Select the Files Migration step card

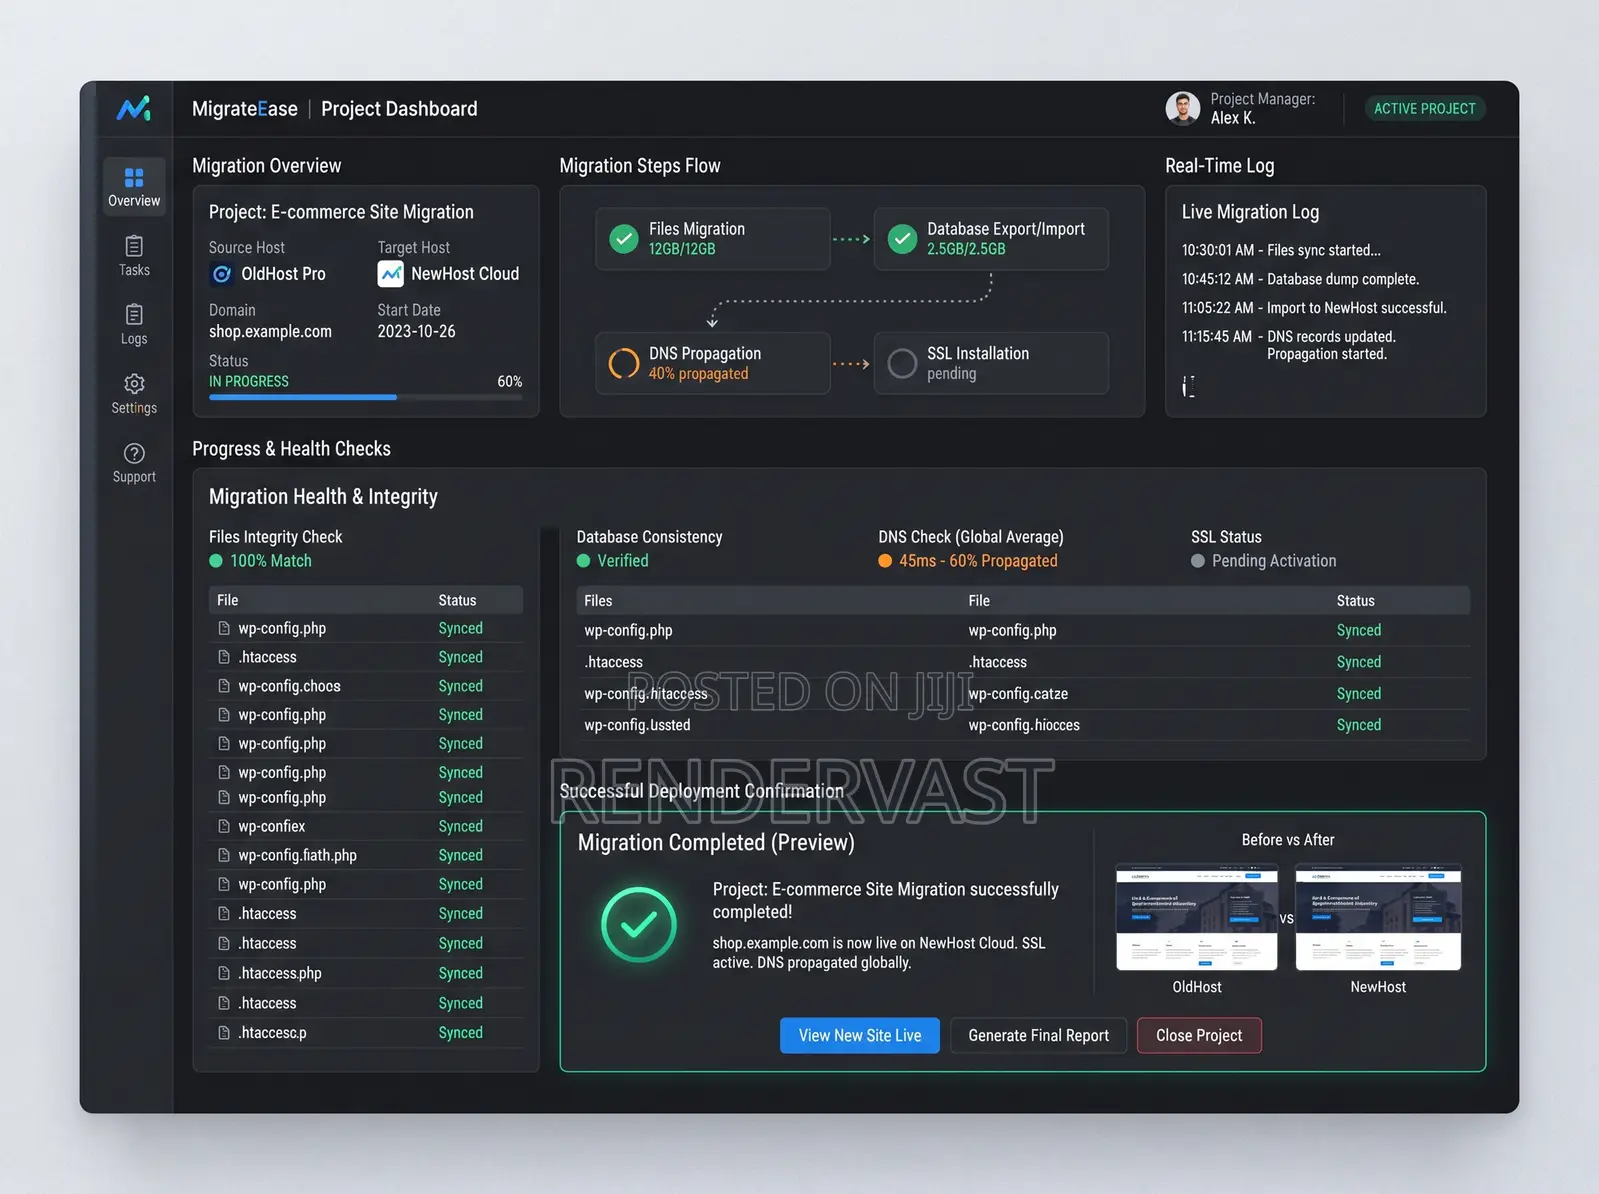click(713, 239)
